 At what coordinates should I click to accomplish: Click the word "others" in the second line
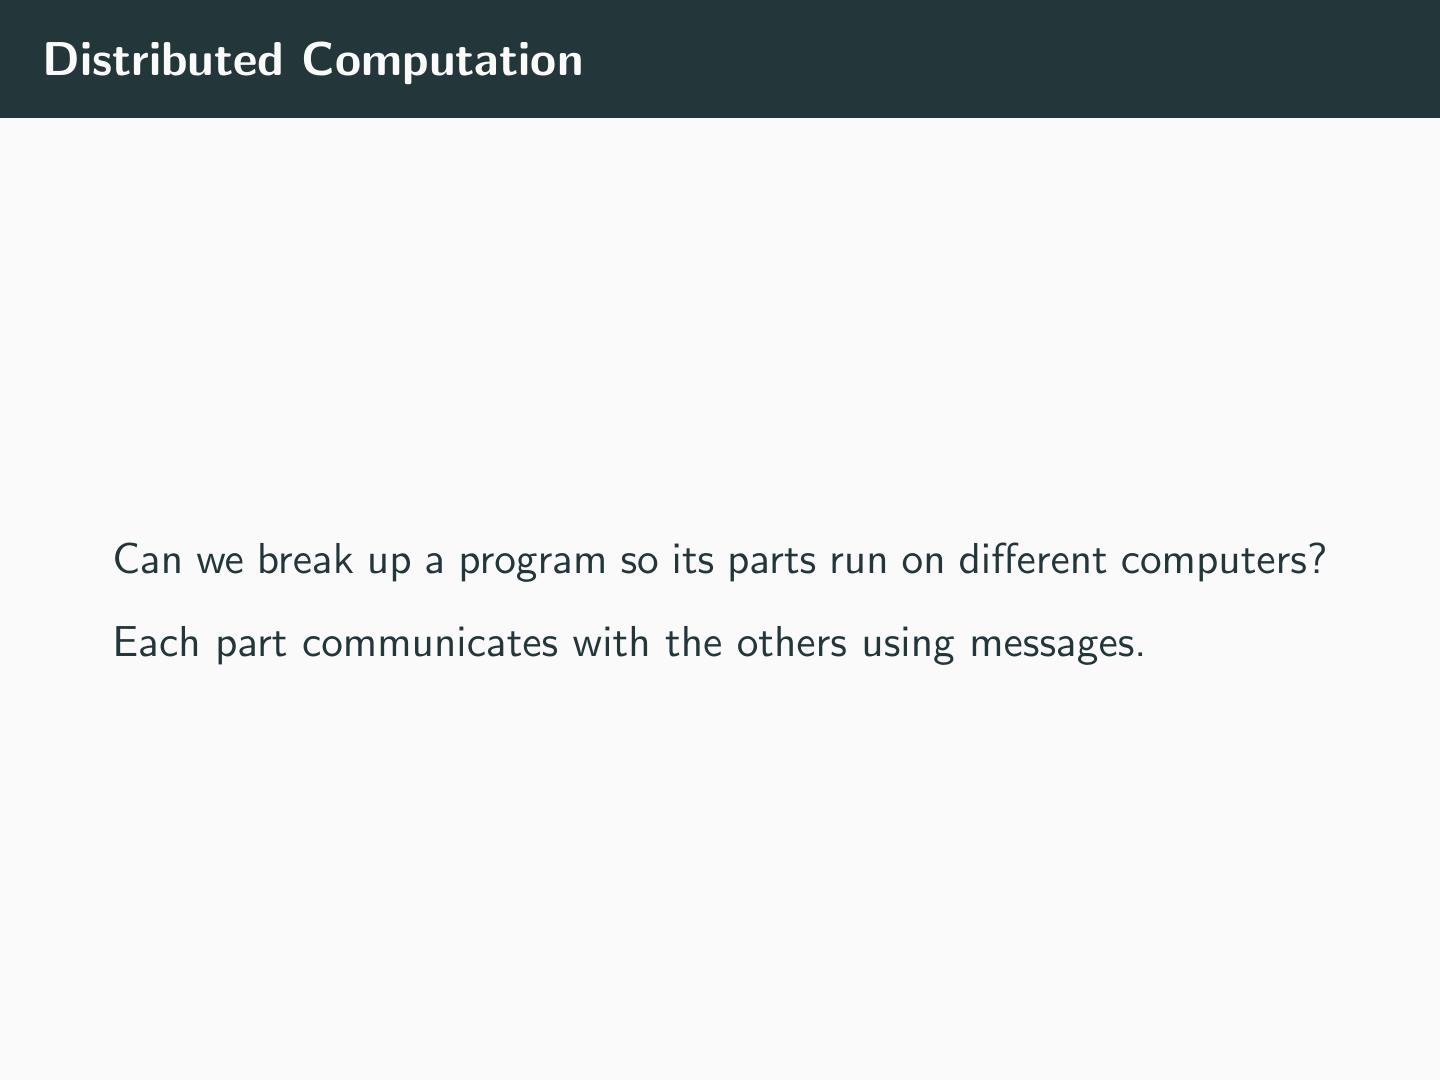(x=792, y=643)
